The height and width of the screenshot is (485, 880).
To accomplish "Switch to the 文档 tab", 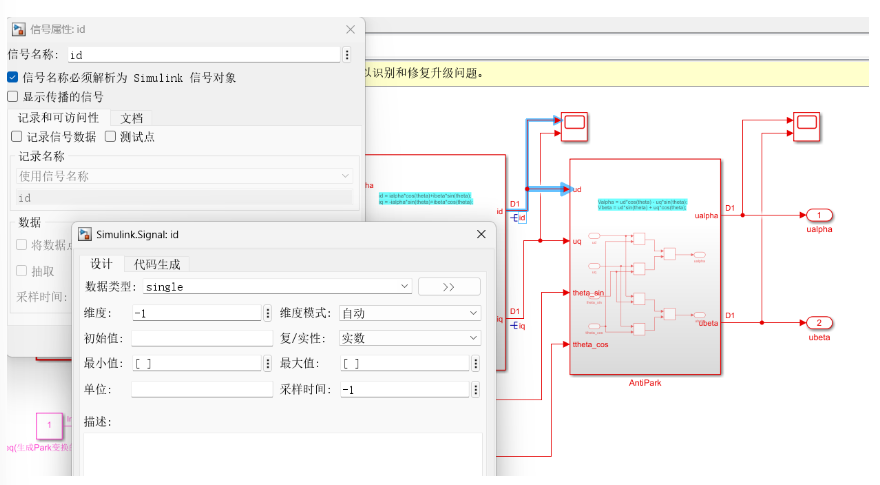I will pyautogui.click(x=132, y=118).
